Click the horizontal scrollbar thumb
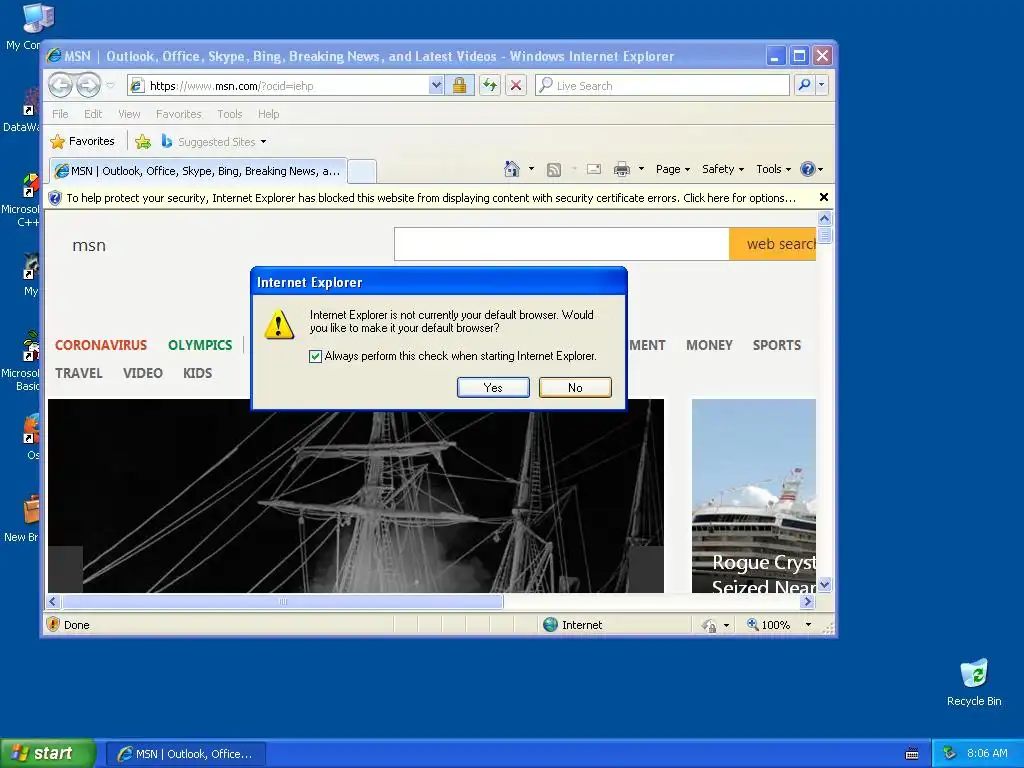The image size is (1024, 768). pos(282,601)
